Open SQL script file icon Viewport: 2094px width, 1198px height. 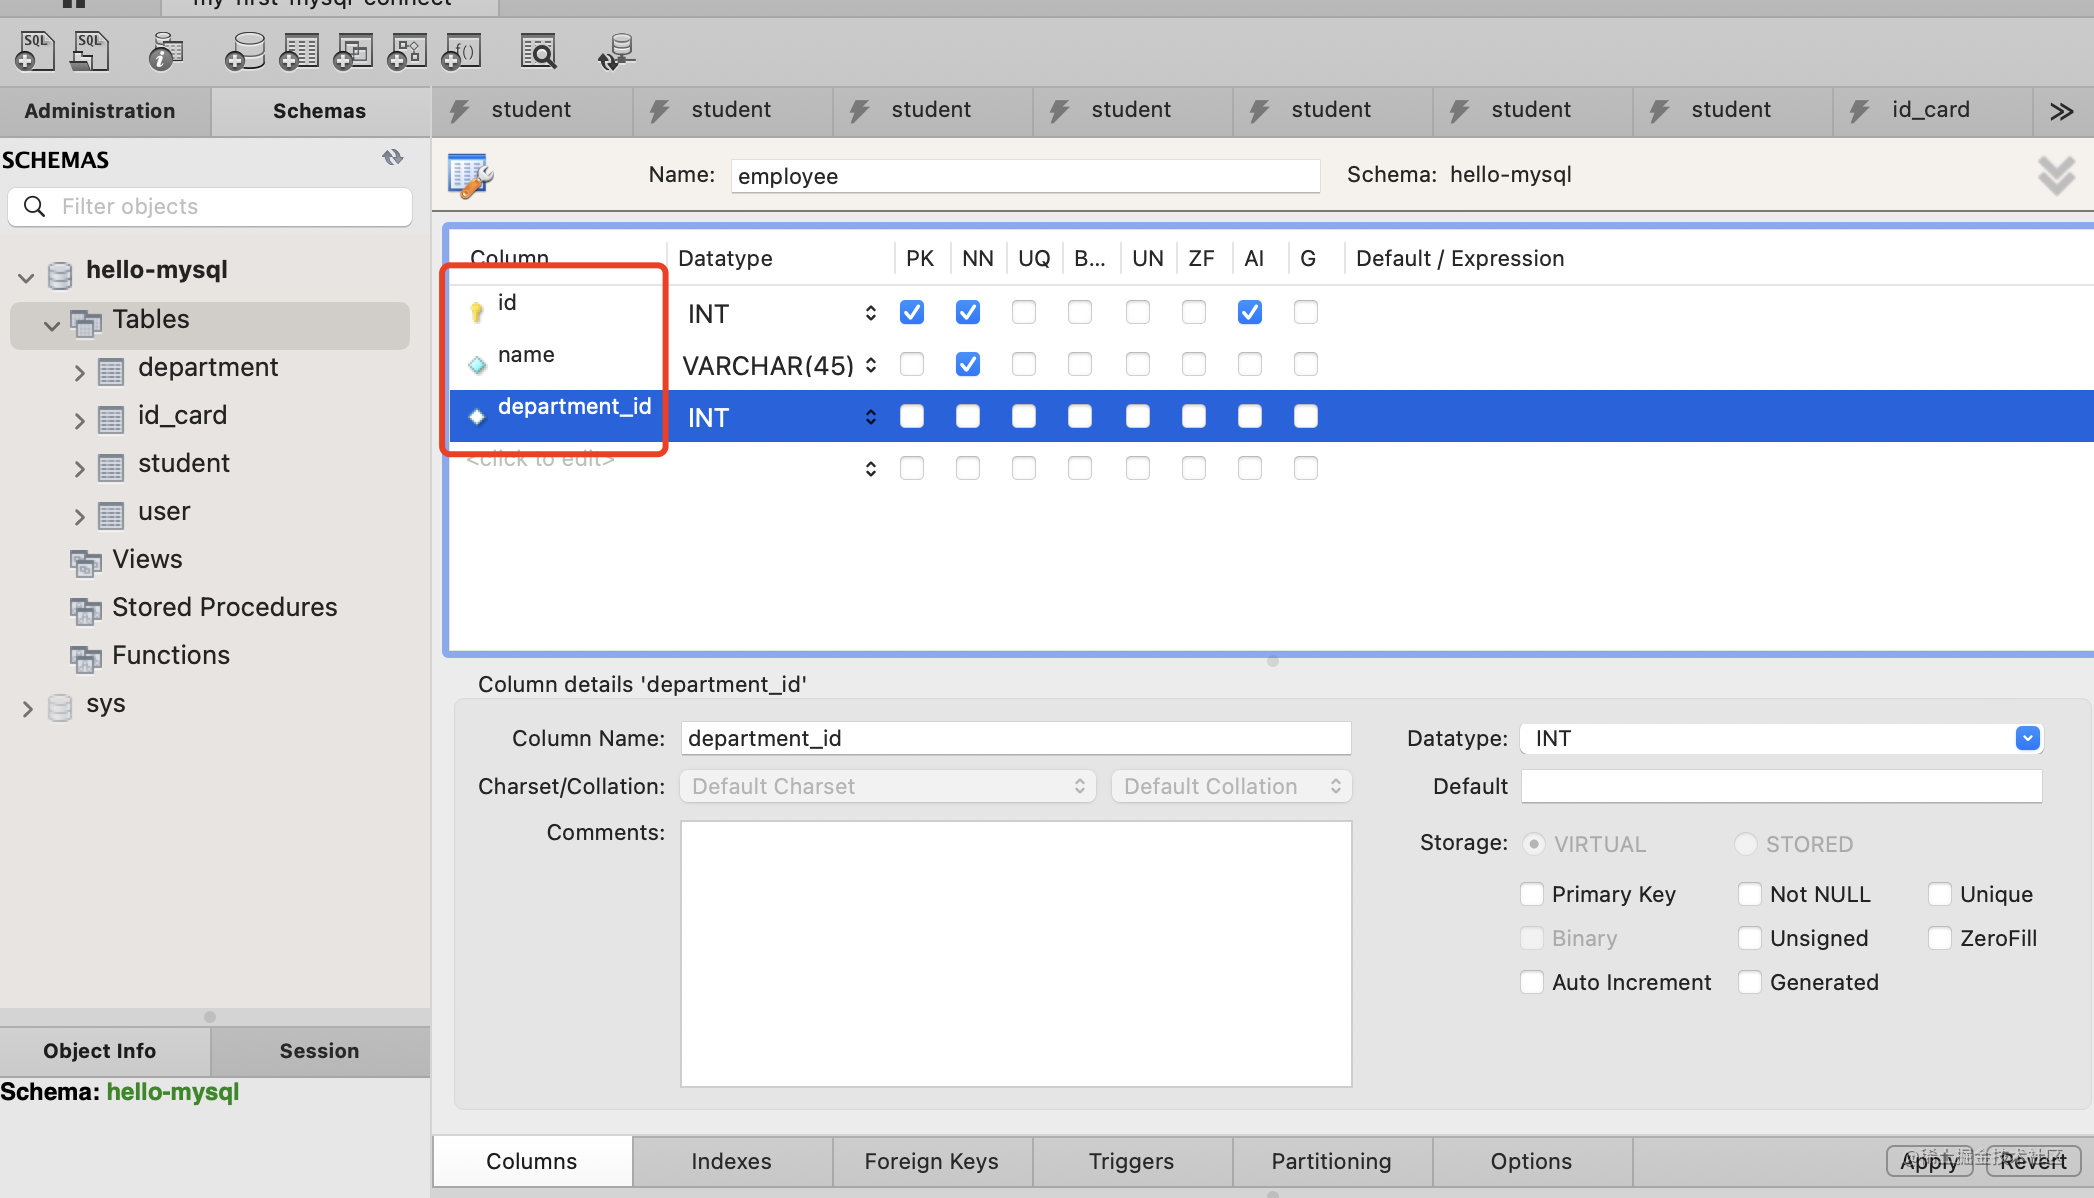tap(90, 52)
